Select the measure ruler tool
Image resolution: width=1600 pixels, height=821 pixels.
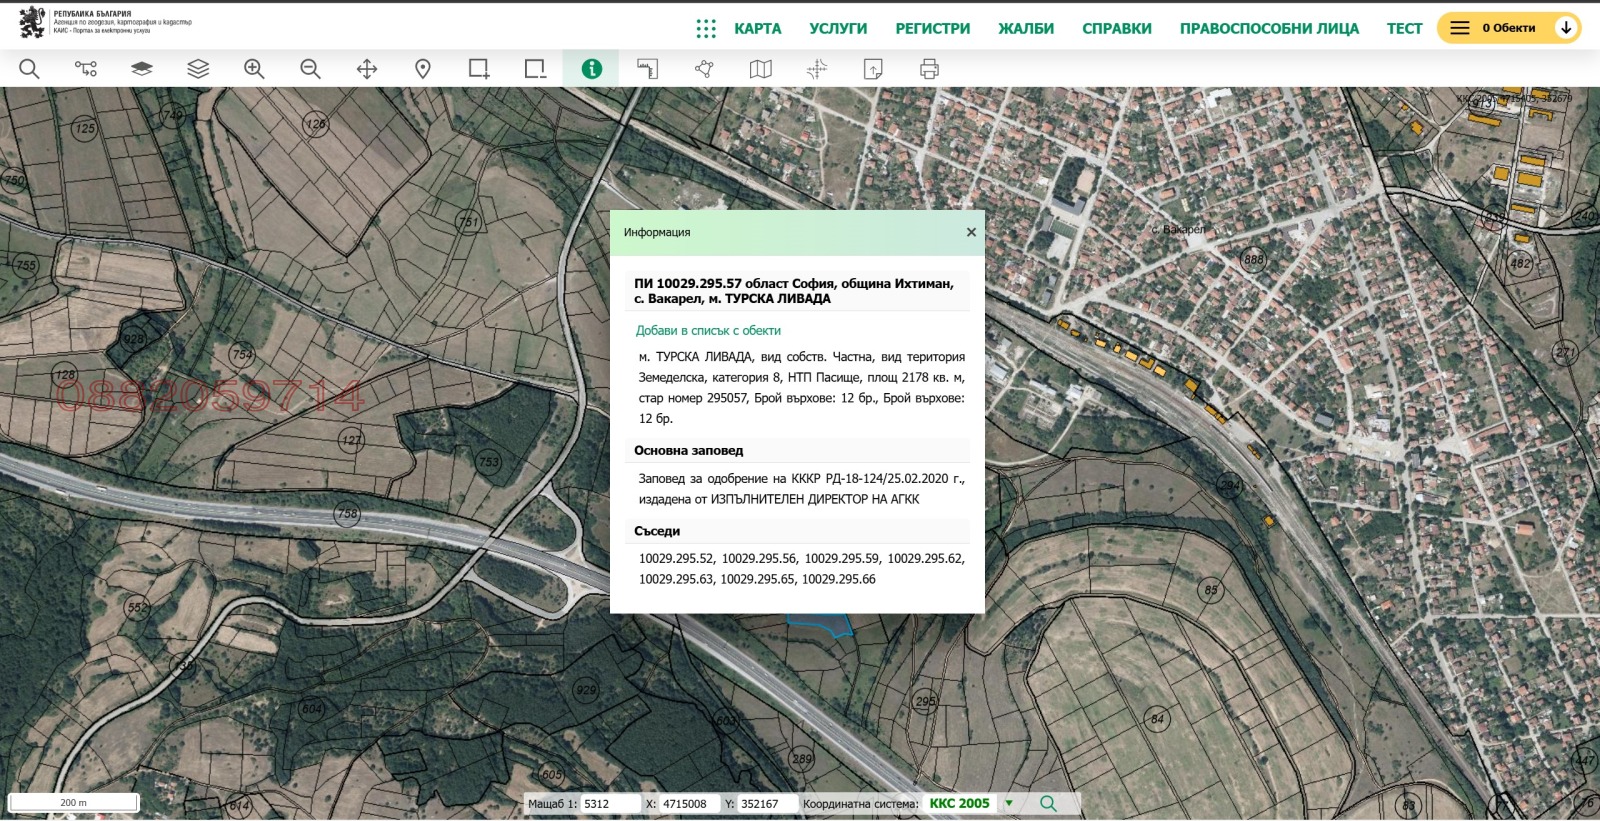pos(648,69)
